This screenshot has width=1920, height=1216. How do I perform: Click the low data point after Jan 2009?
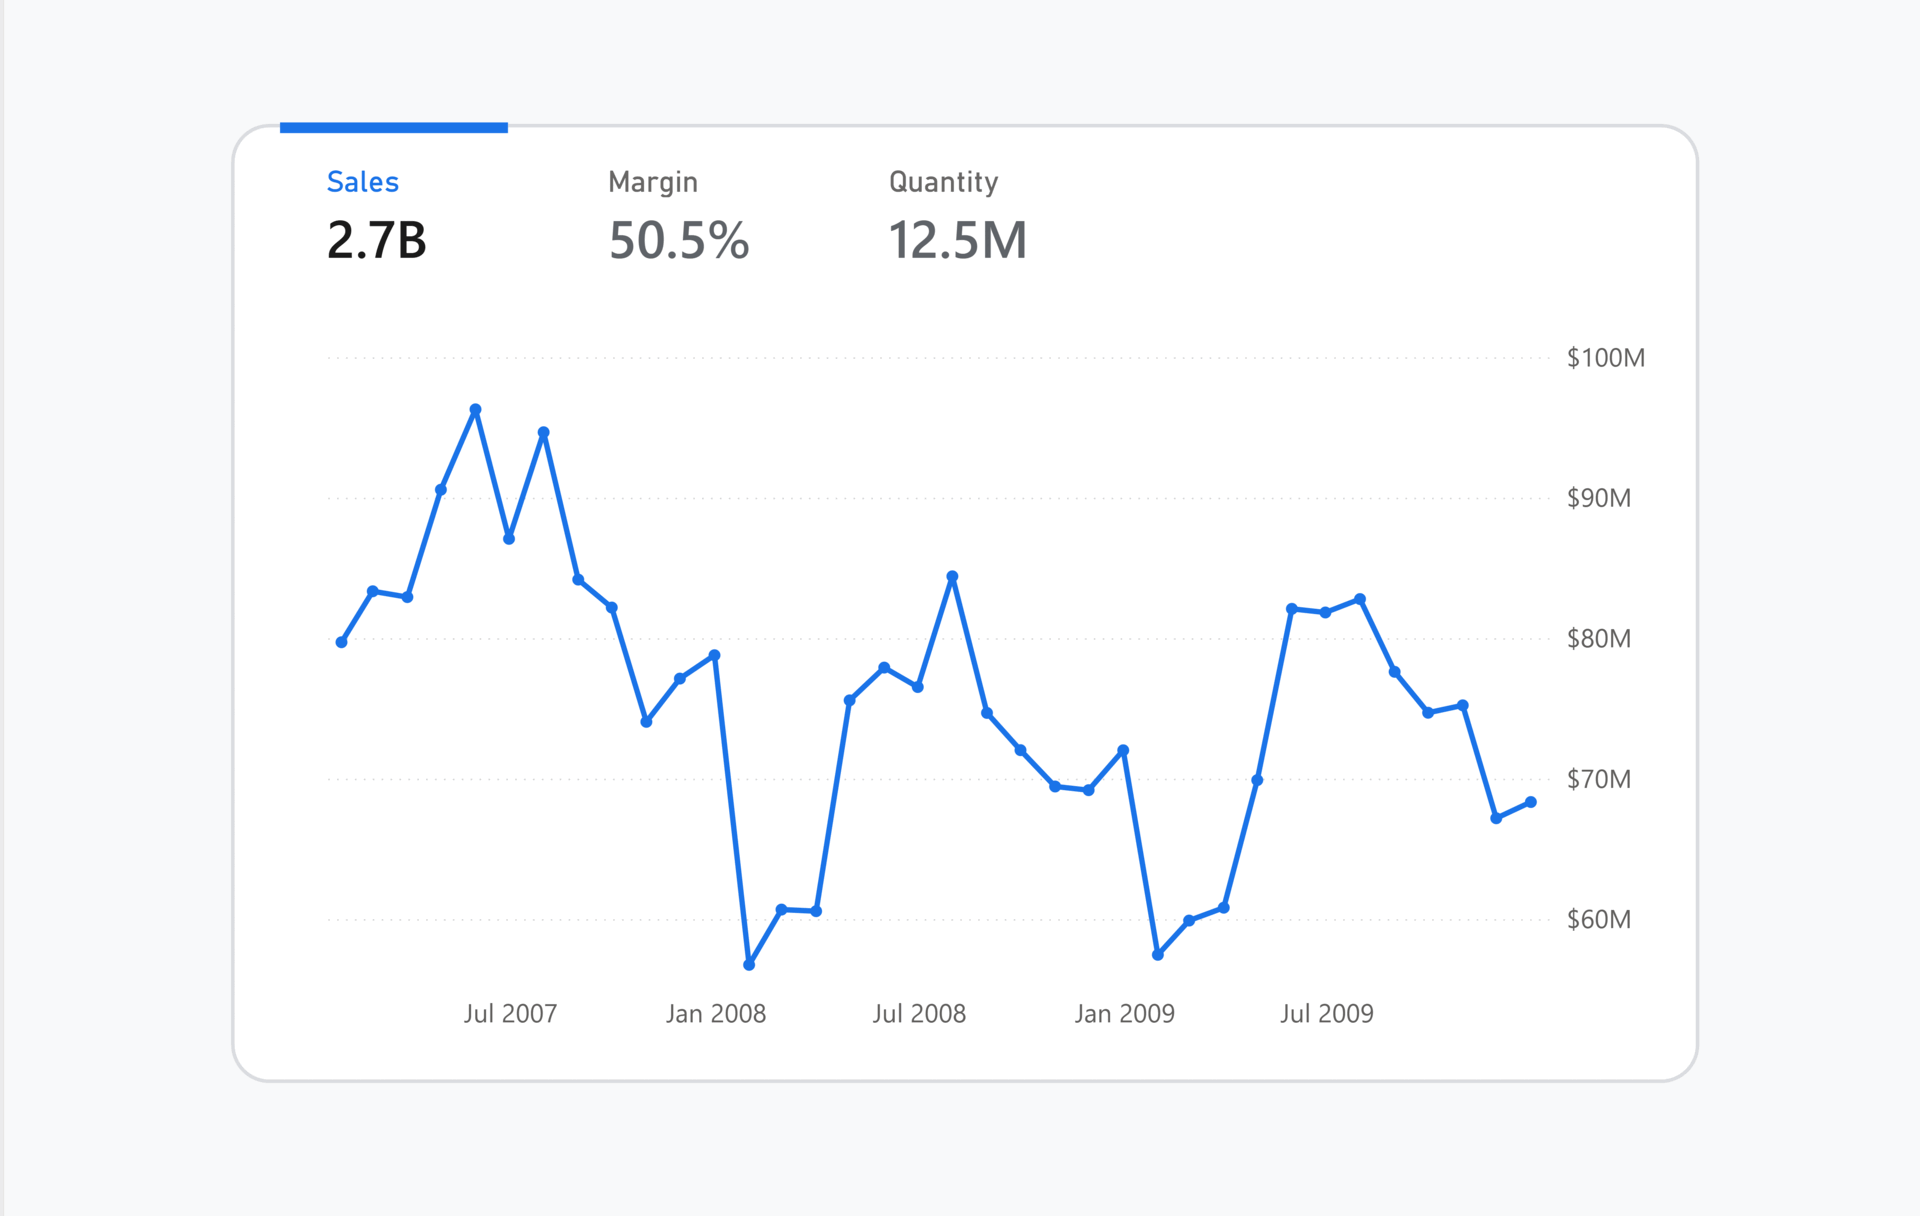1157,955
